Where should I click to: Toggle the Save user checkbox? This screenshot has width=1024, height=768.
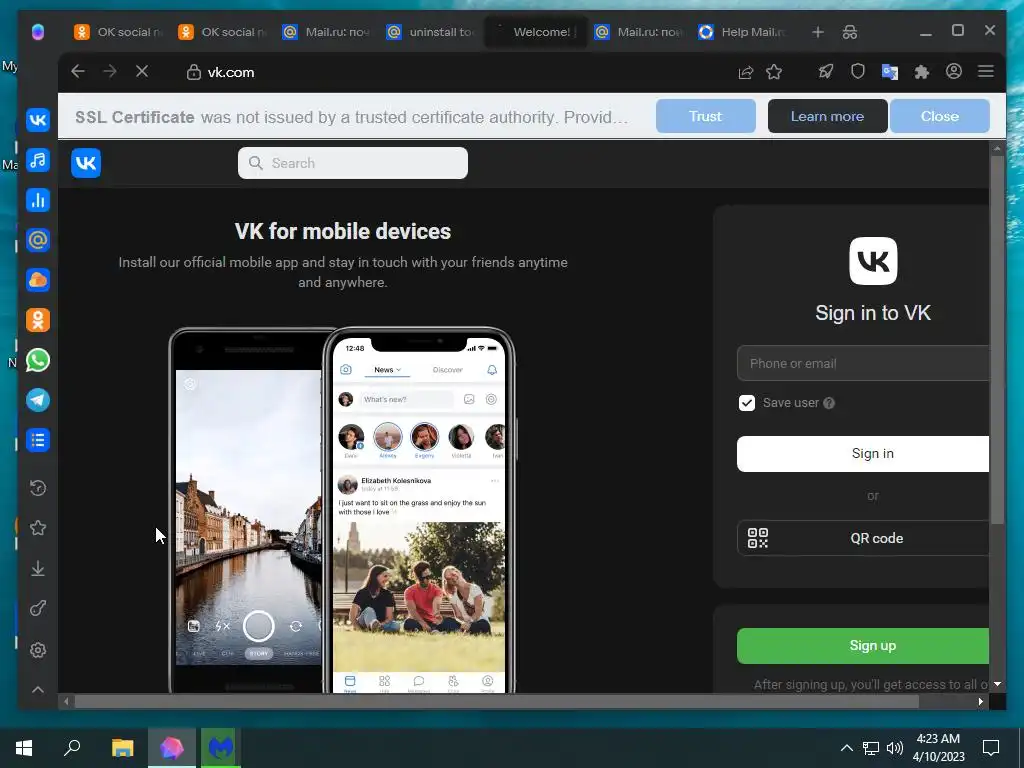pos(747,403)
